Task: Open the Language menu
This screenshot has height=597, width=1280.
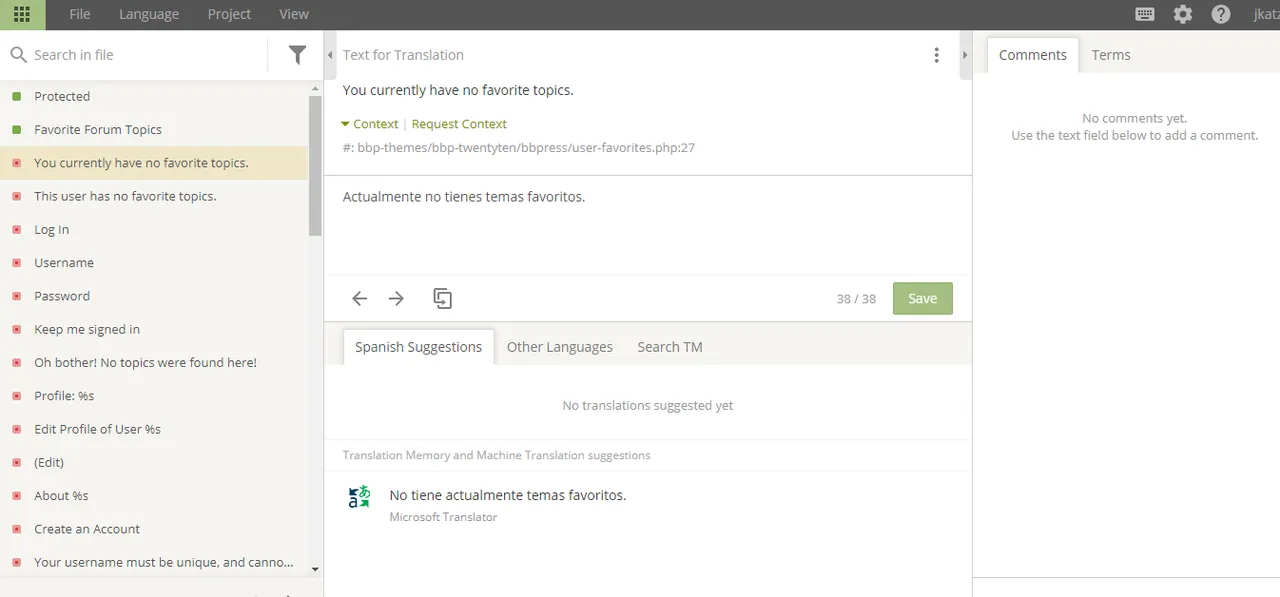Action: point(149,14)
